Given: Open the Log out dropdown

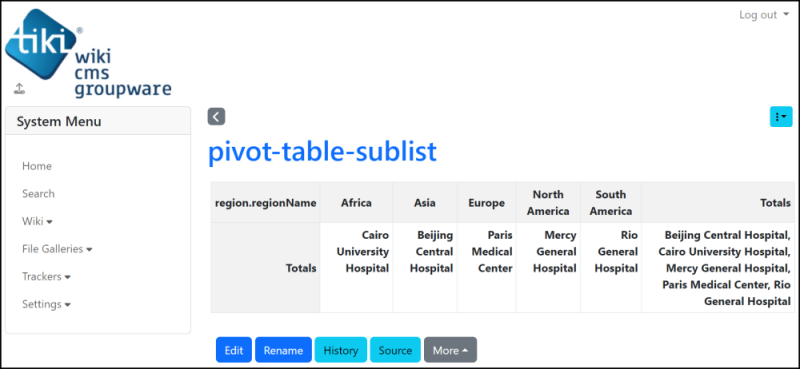Looking at the screenshot, I should 764,15.
